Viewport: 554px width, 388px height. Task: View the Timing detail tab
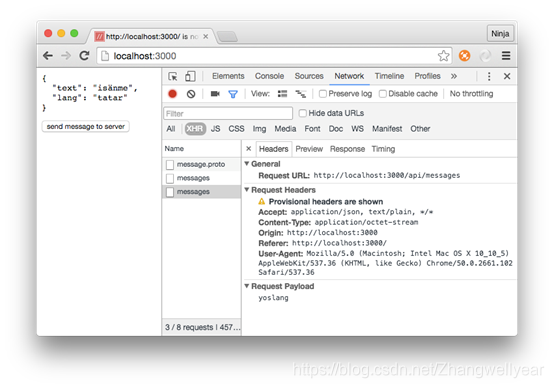coord(383,149)
